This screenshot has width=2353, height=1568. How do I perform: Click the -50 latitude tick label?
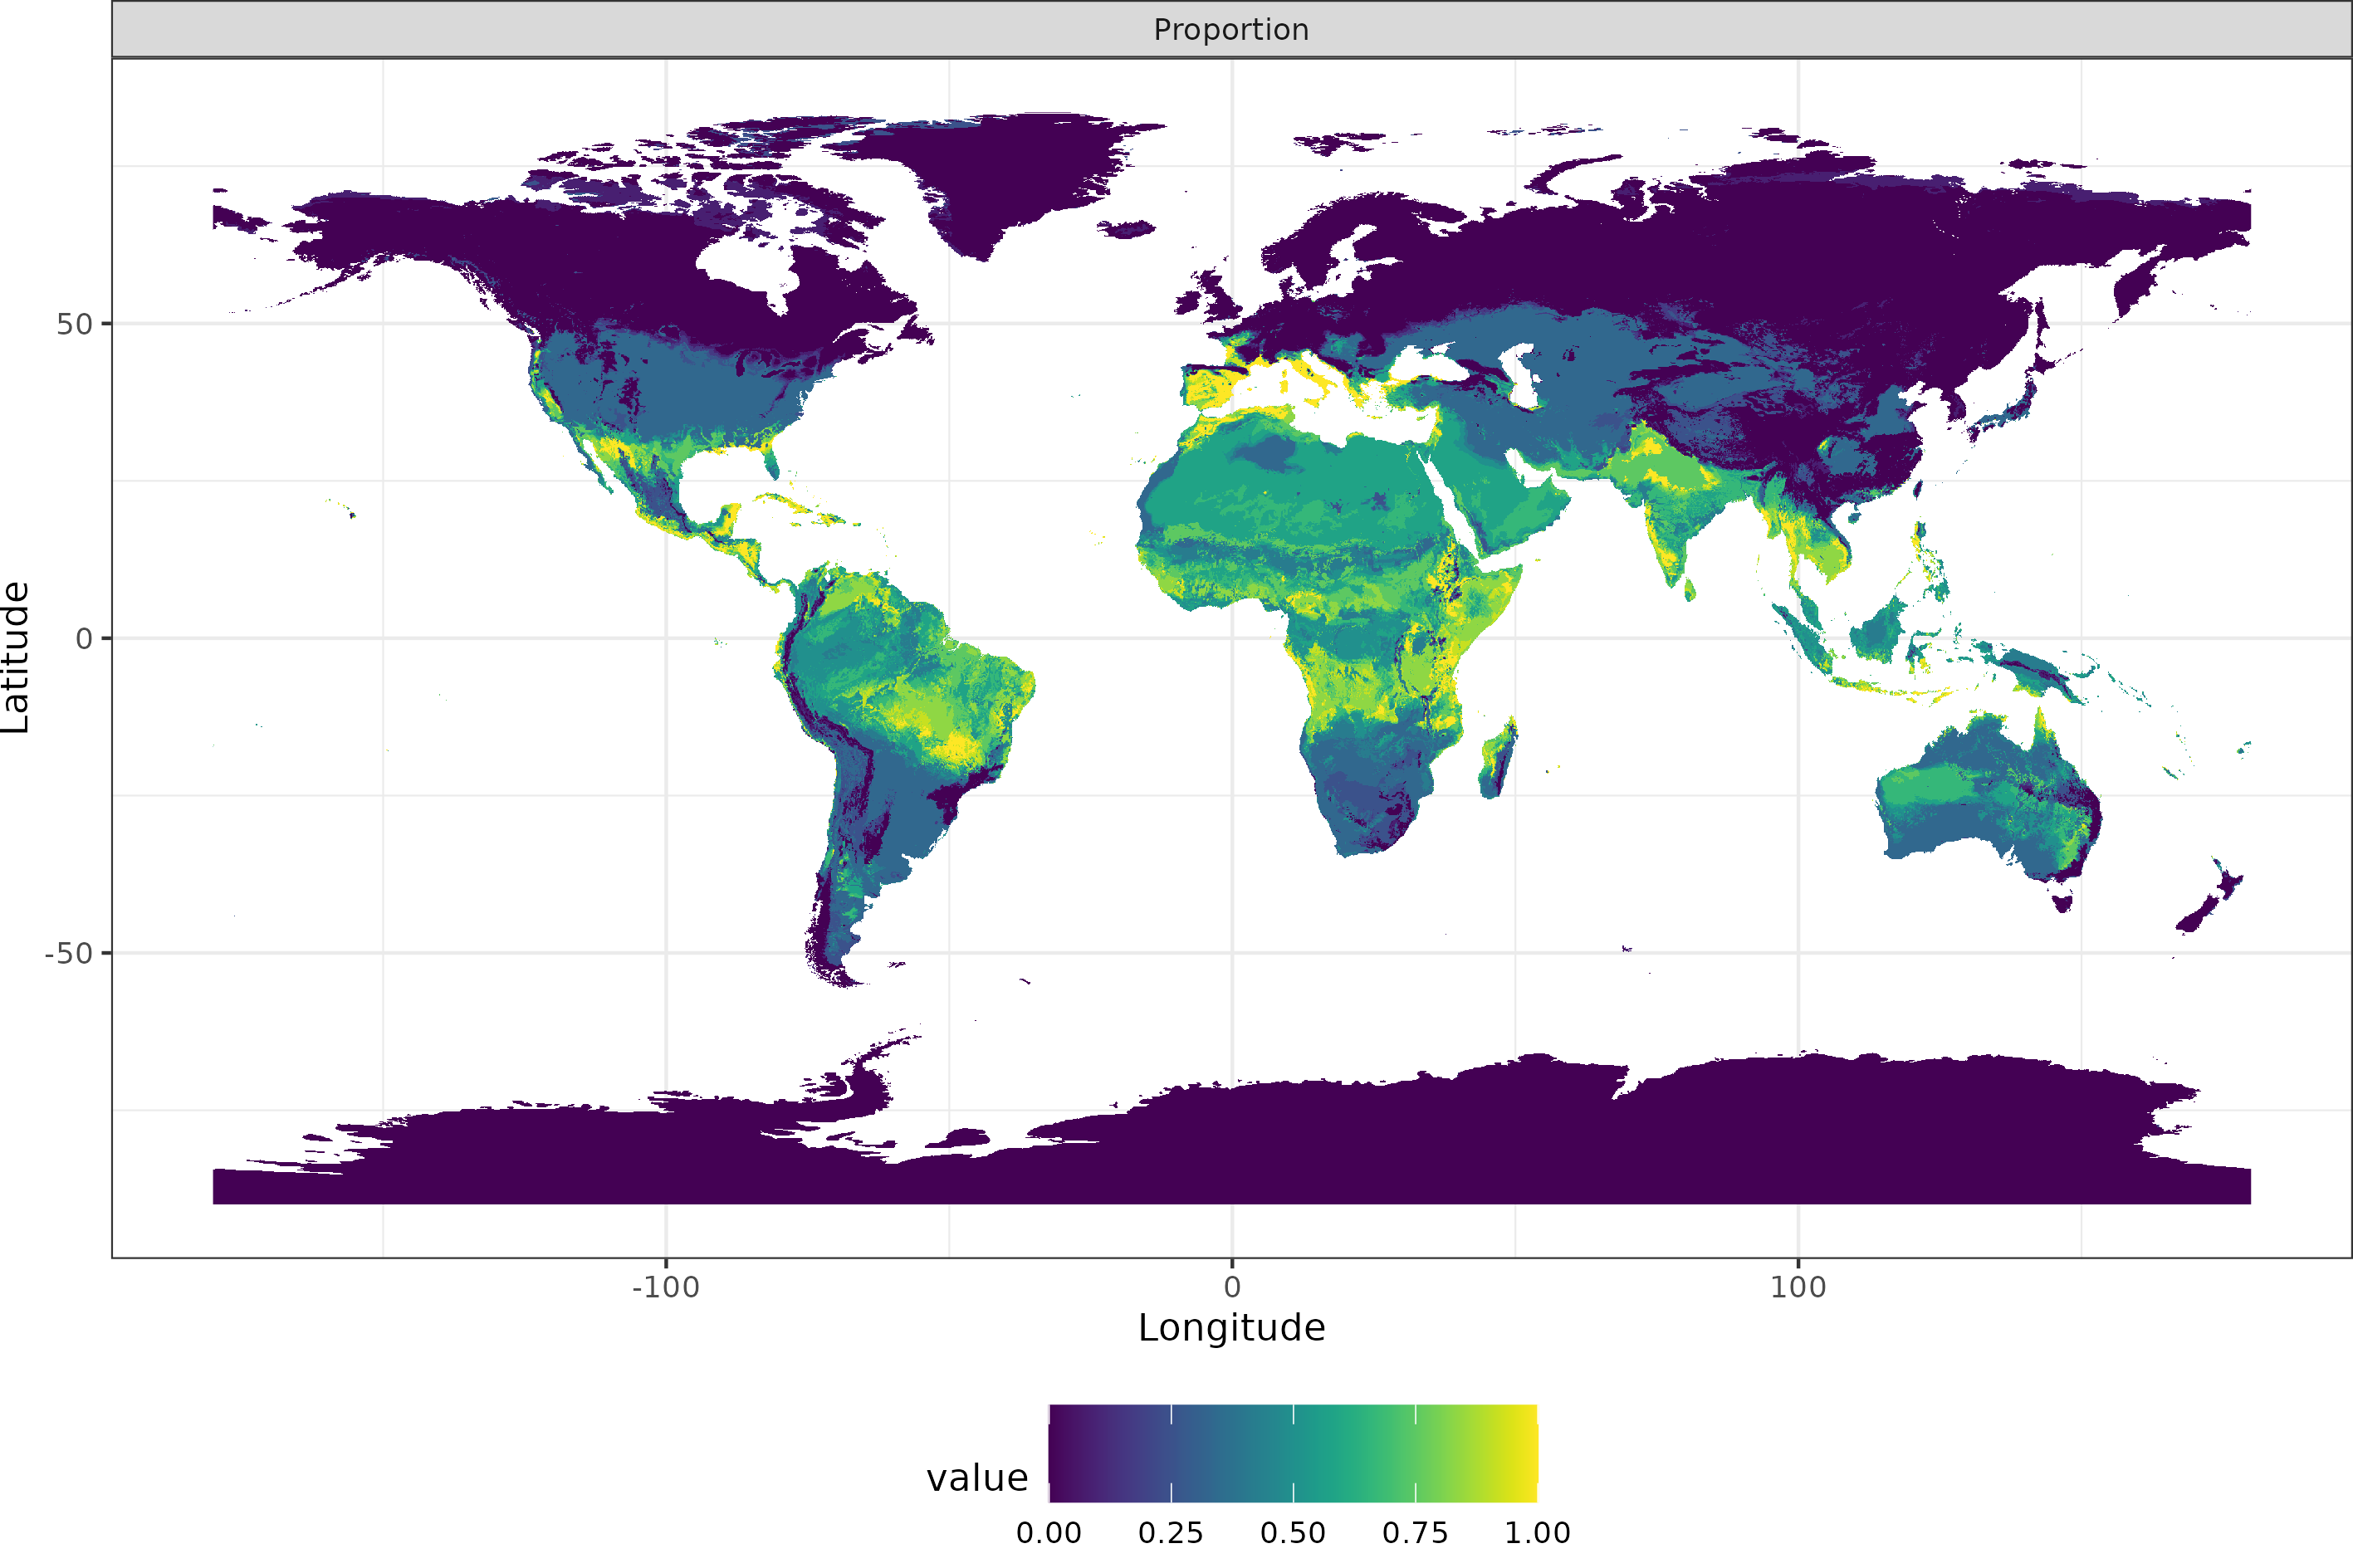68,953
